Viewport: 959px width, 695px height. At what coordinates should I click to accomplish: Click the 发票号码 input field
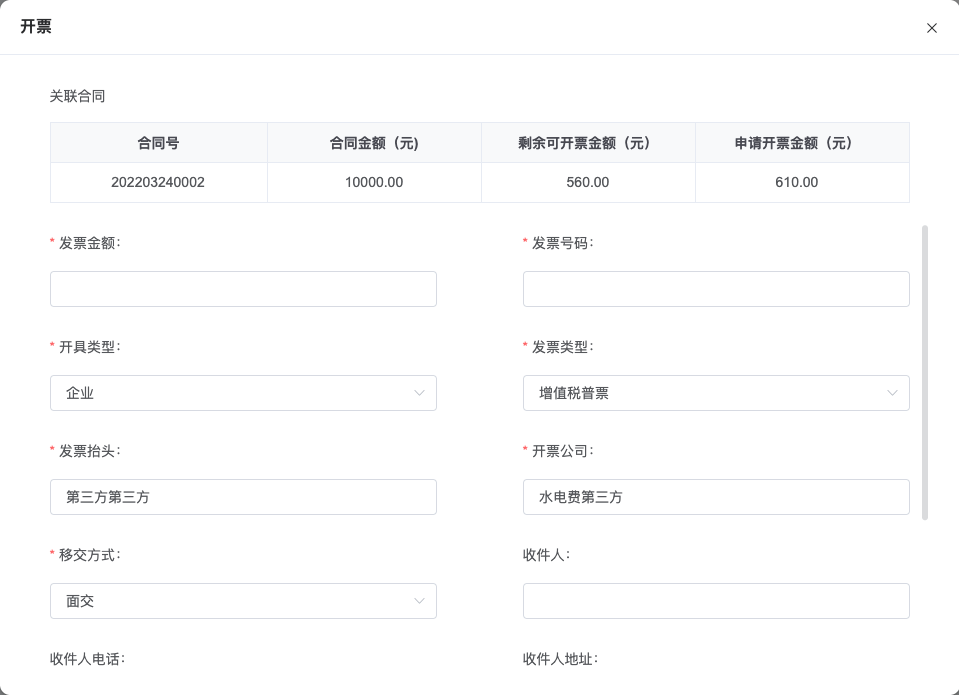pos(716,289)
